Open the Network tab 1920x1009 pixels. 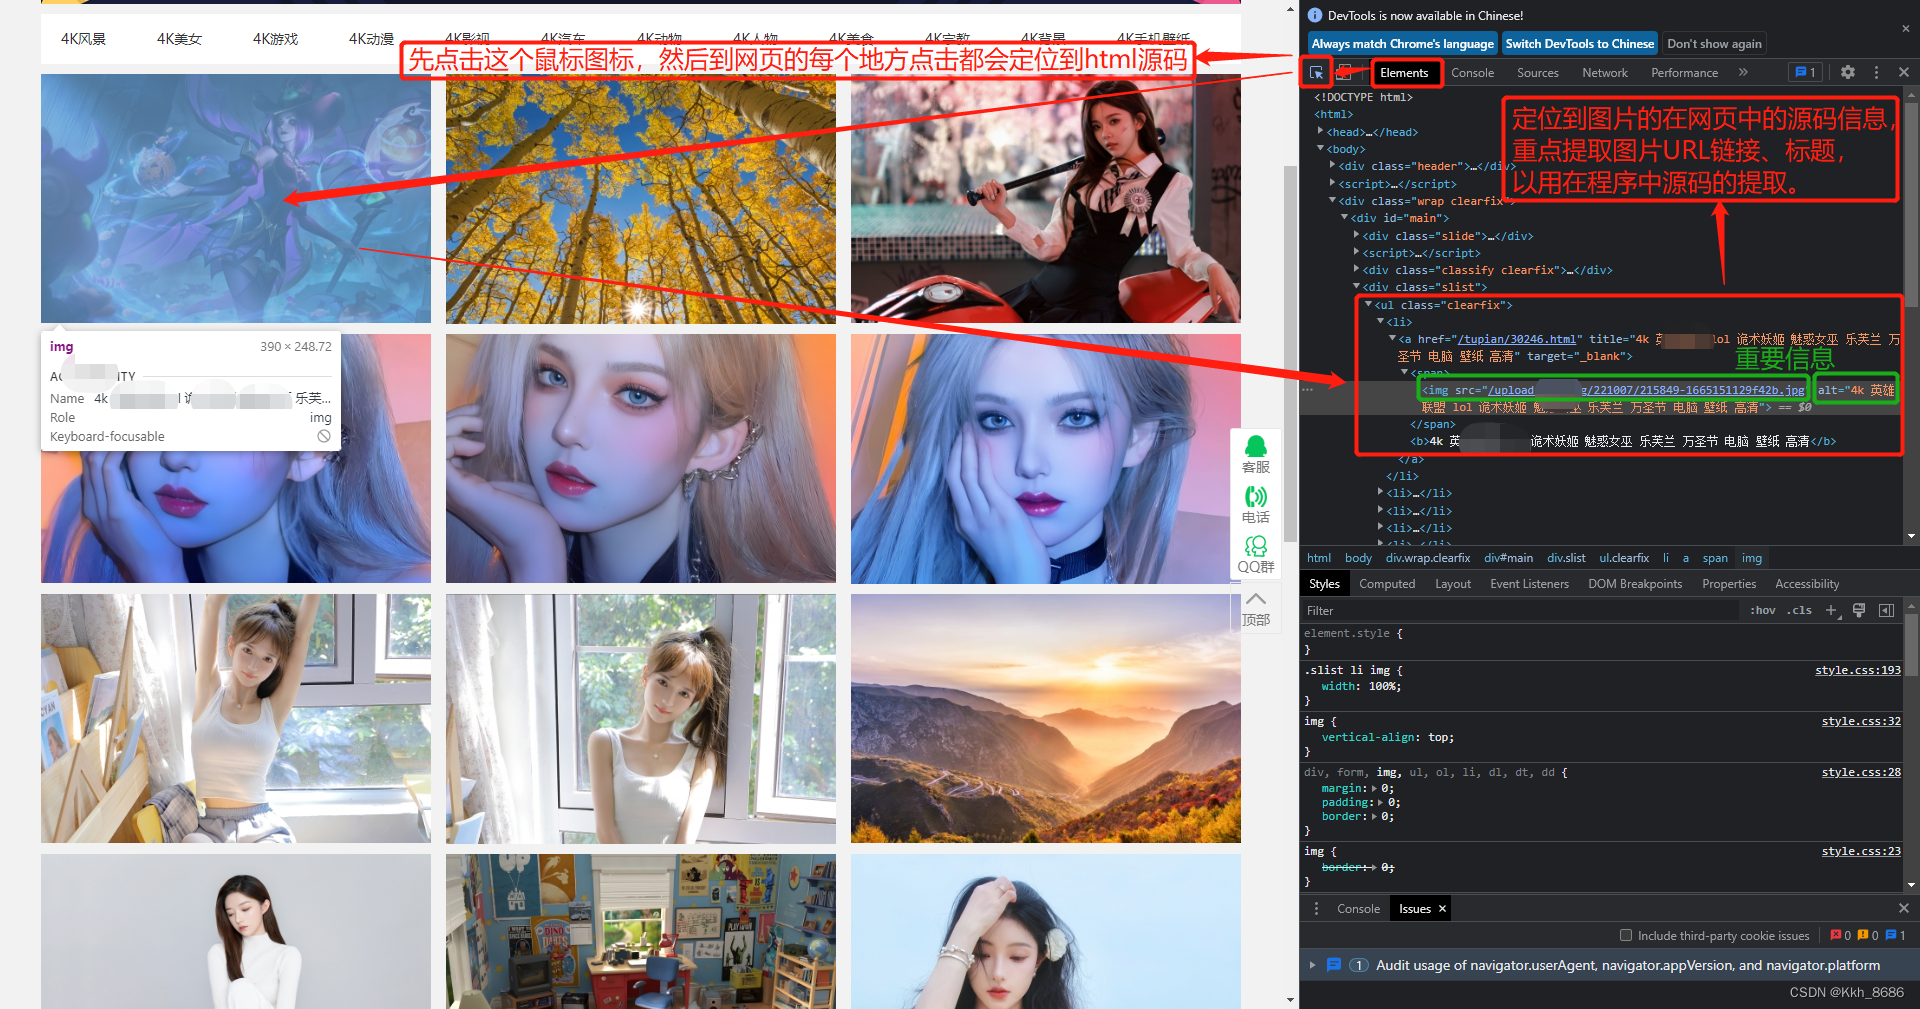[1605, 73]
